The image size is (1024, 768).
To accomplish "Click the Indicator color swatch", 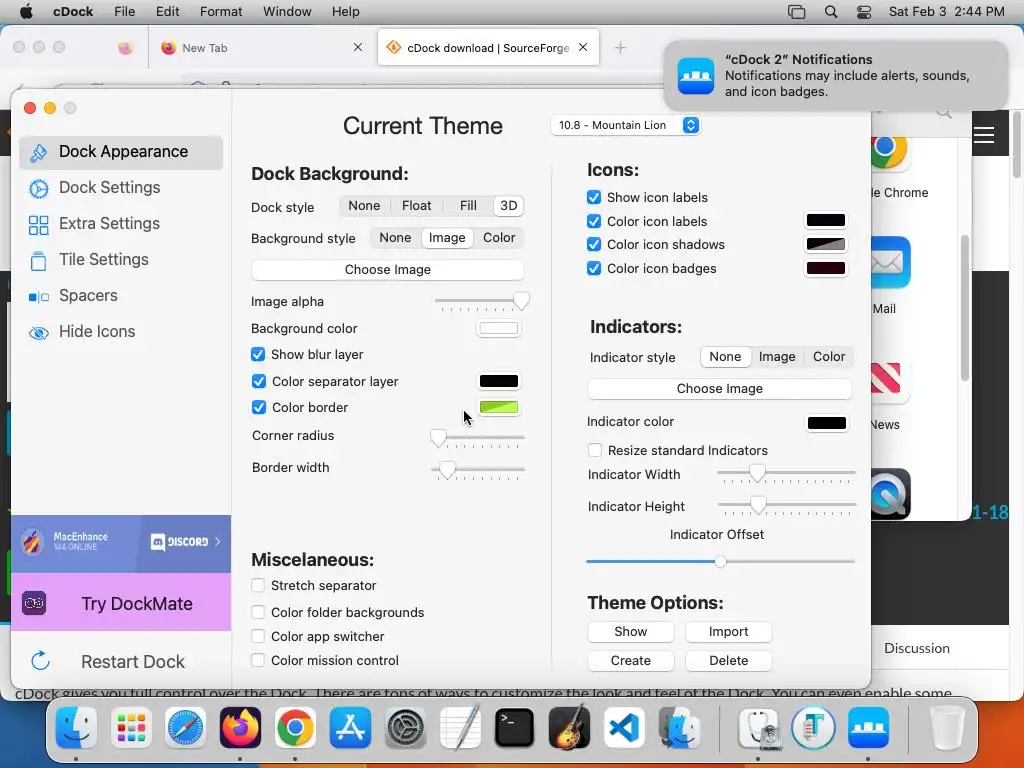I will [x=827, y=423].
